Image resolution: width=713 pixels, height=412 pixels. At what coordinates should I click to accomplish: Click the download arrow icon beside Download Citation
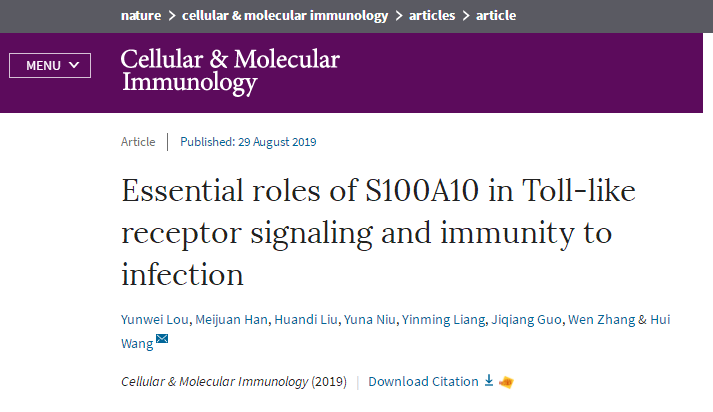(489, 381)
